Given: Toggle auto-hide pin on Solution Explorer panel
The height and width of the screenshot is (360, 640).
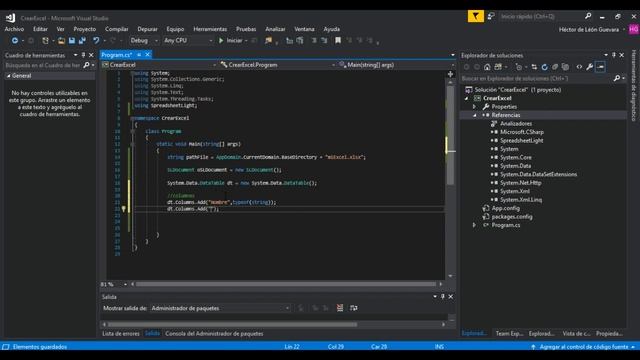Looking at the screenshot, I should pyautogui.click(x=613, y=55).
